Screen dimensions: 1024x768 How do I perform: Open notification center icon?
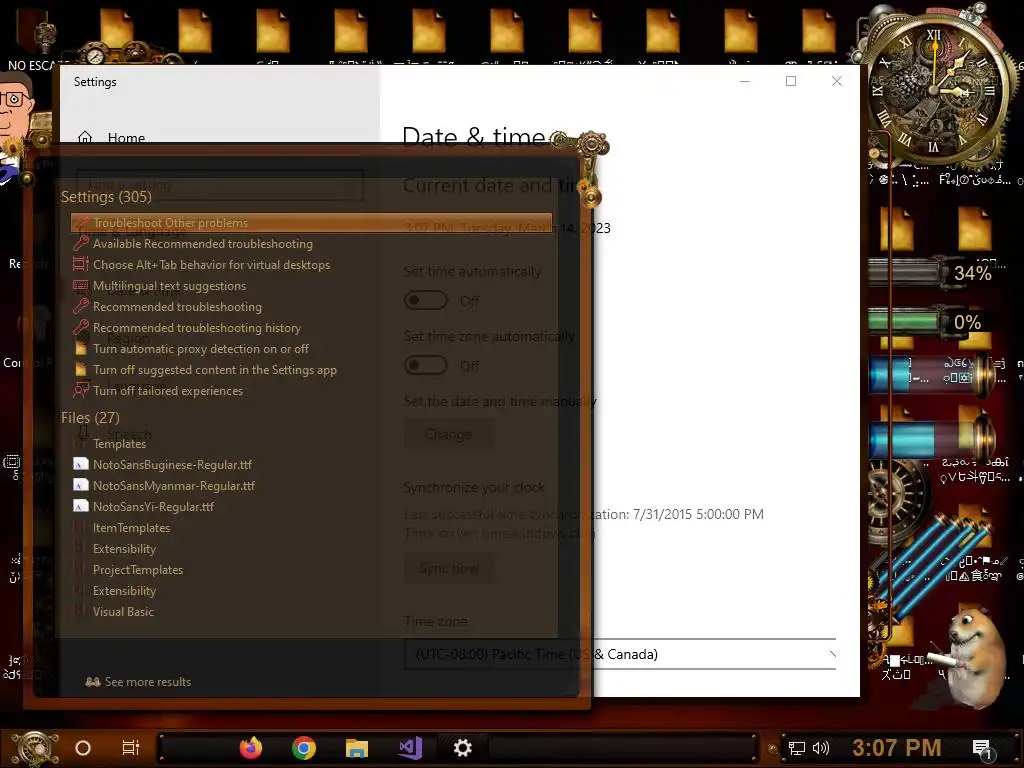coord(982,749)
